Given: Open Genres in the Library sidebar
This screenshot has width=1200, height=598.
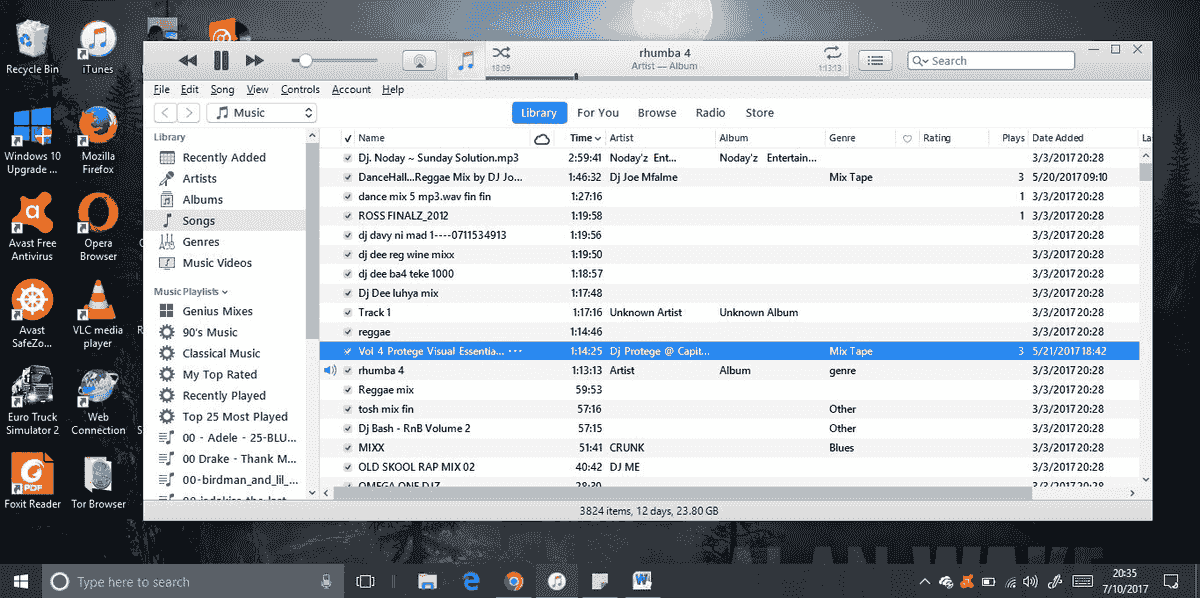Looking at the screenshot, I should [x=200, y=242].
